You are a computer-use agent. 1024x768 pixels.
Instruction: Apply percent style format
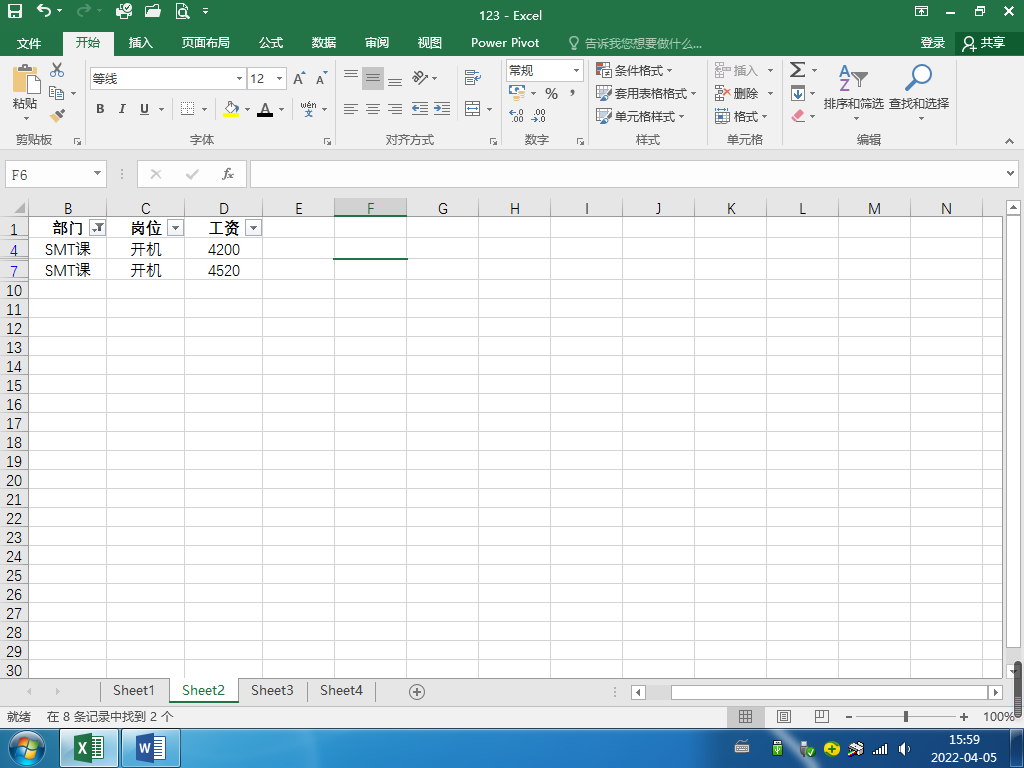click(552, 93)
